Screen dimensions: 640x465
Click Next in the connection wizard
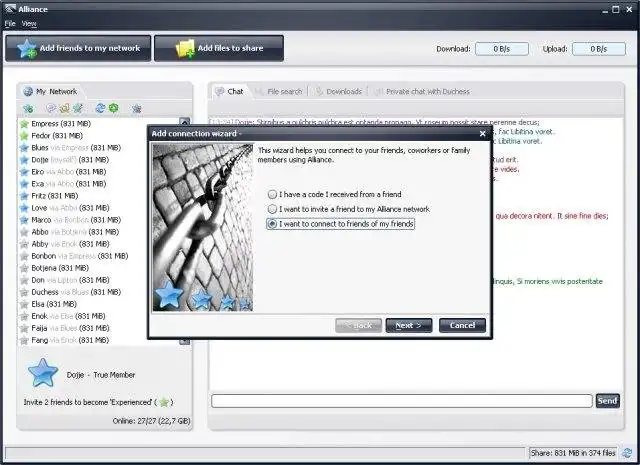[409, 325]
